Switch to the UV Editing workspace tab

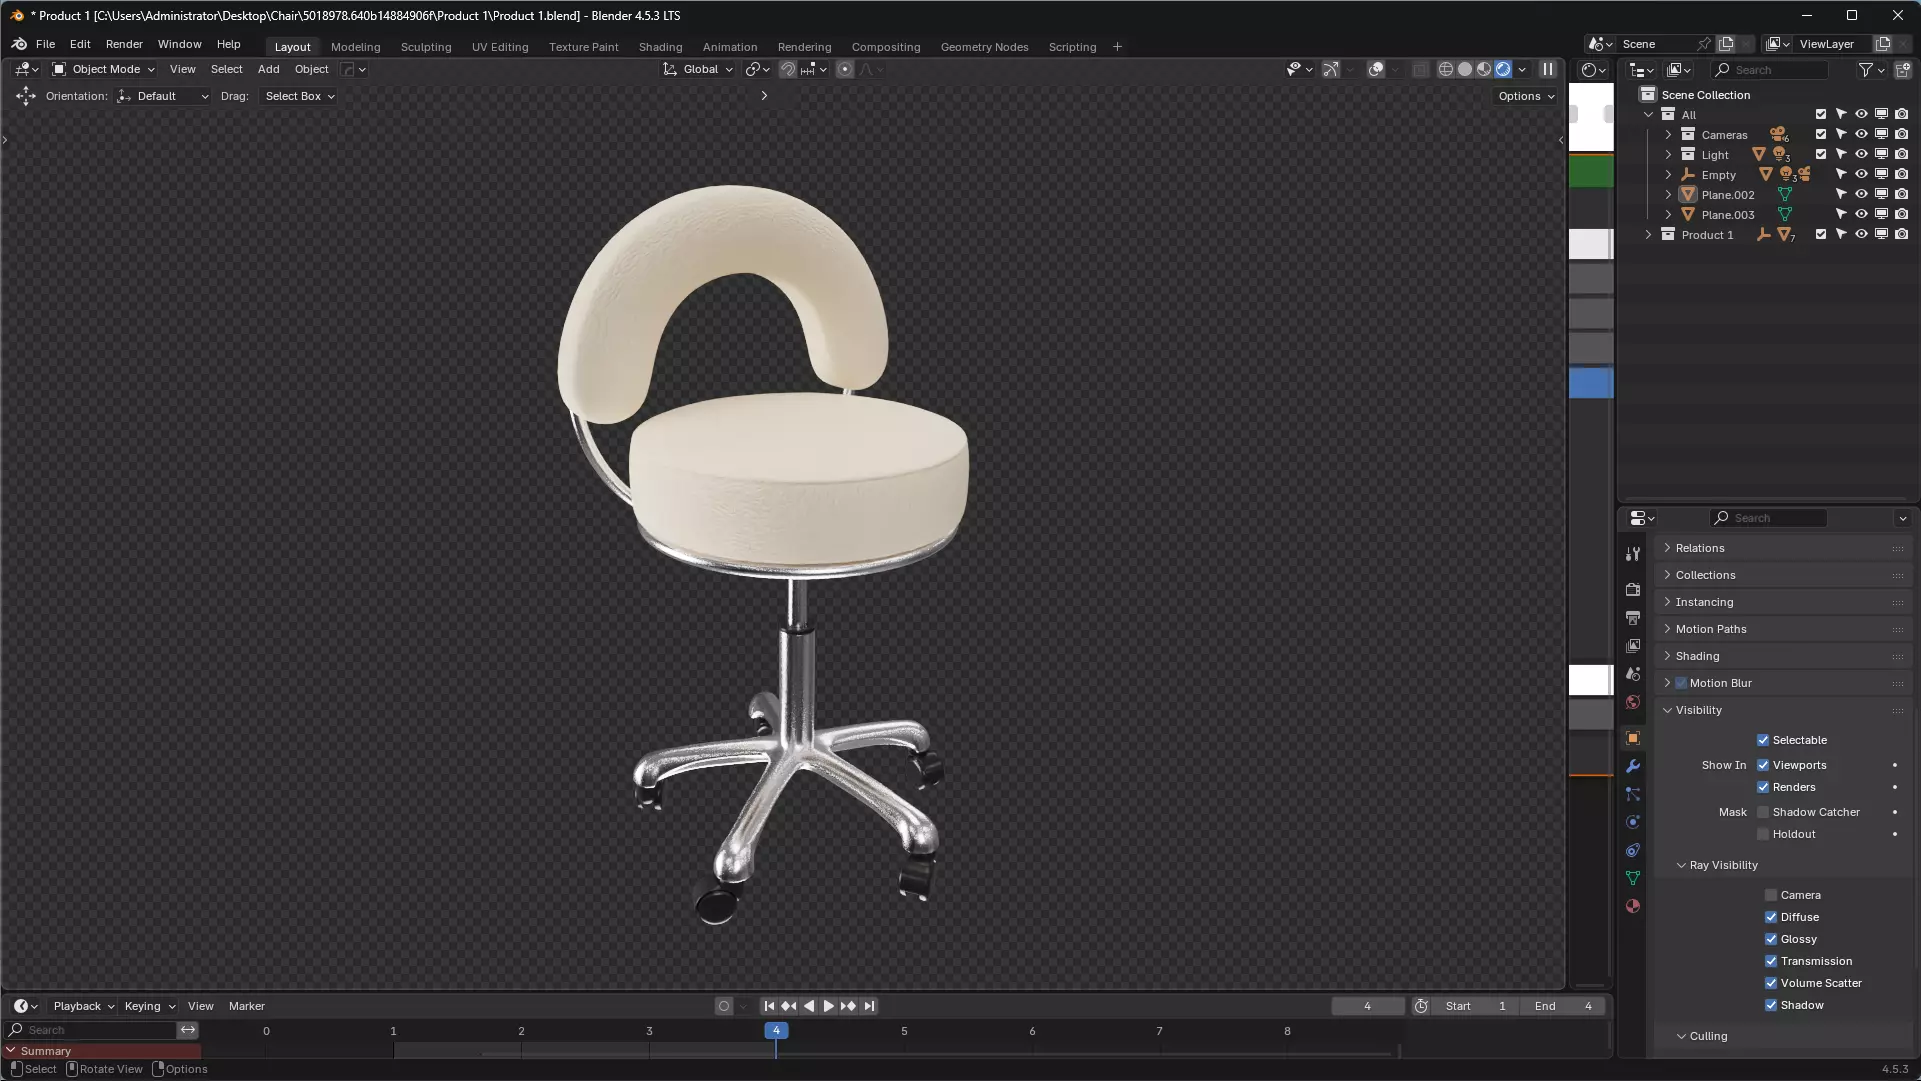coord(500,47)
